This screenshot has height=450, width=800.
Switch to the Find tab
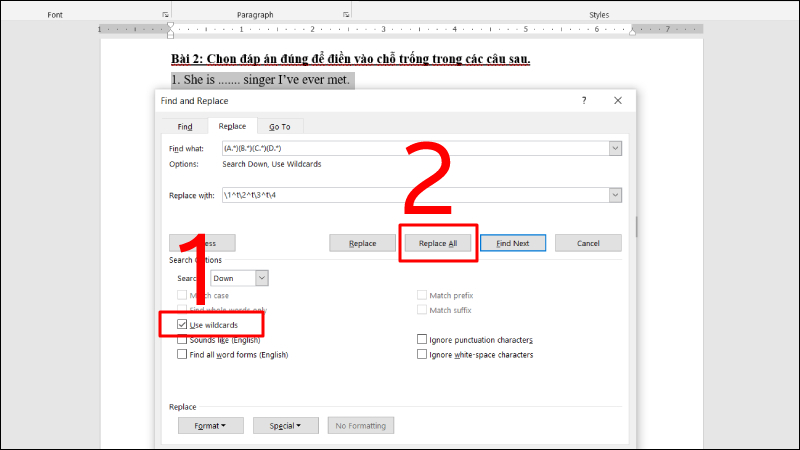click(185, 127)
